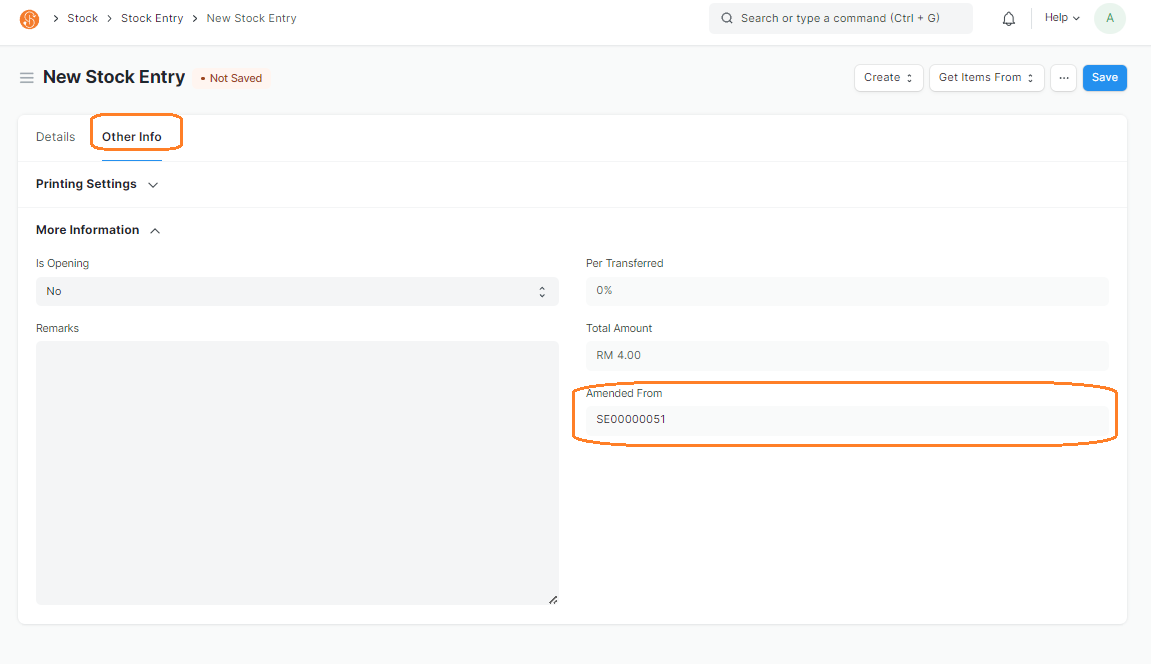Click the New Stock Entry title

point(114,77)
